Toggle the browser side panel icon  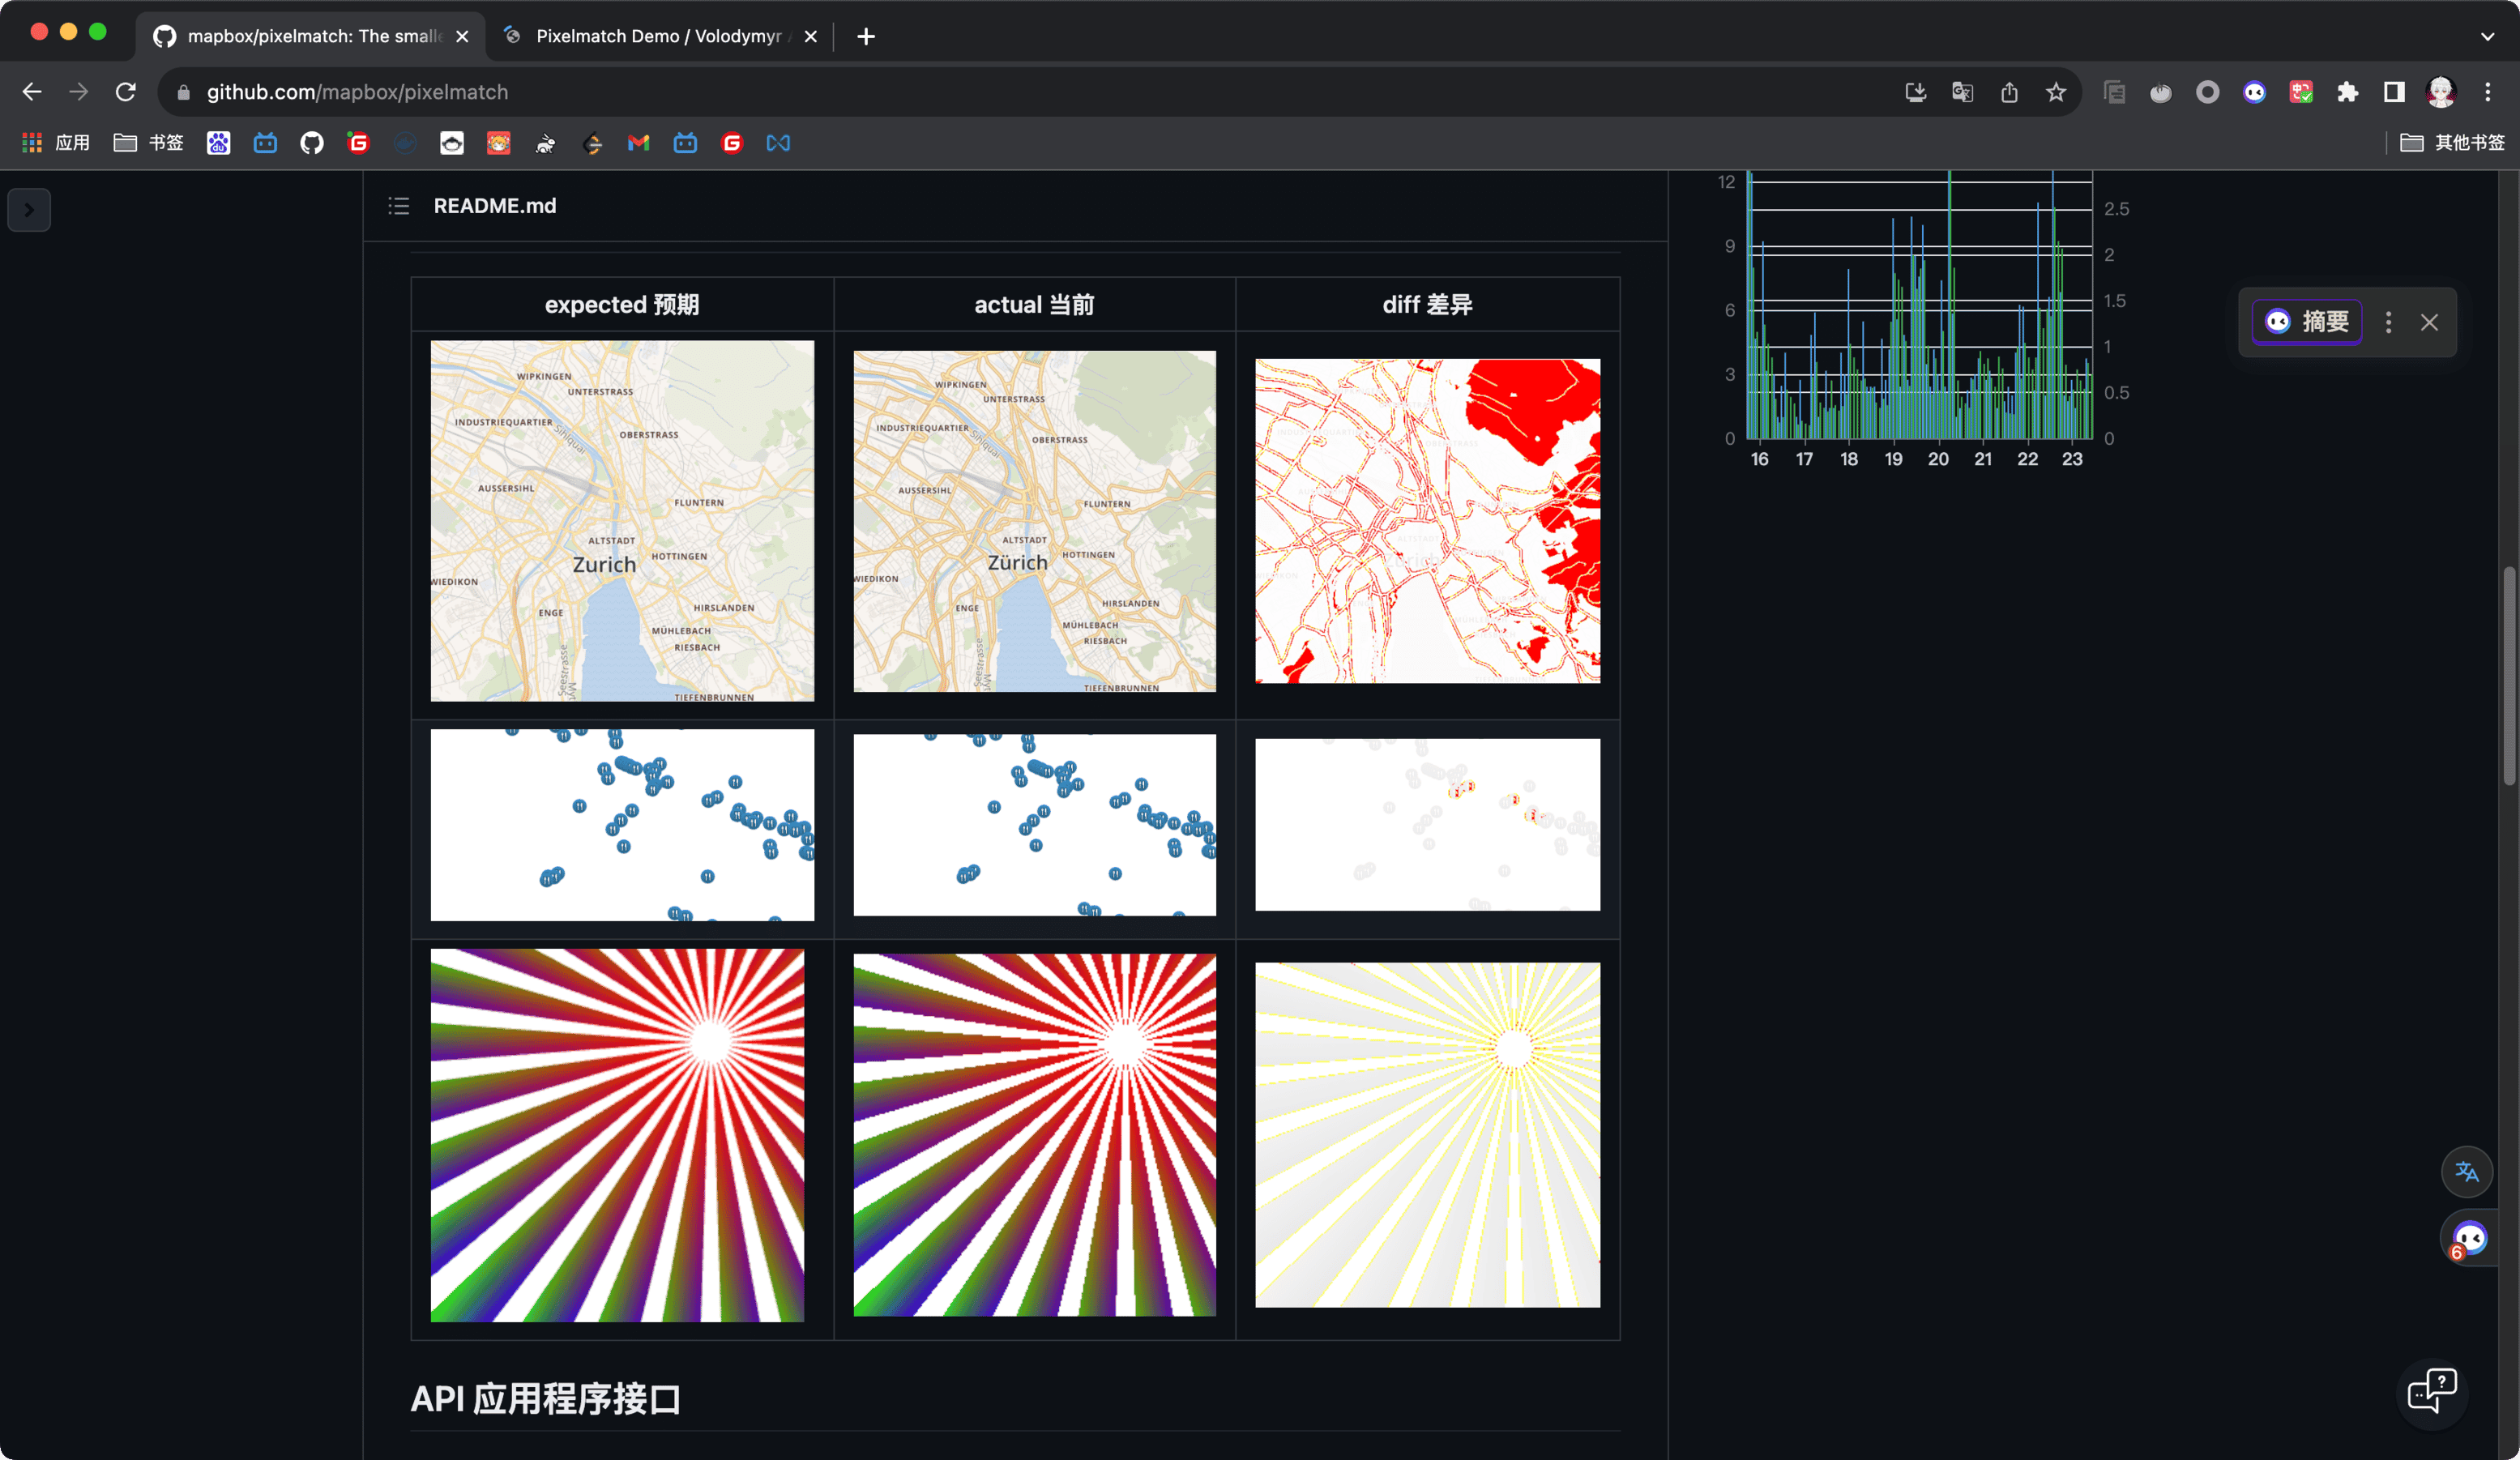point(2394,92)
